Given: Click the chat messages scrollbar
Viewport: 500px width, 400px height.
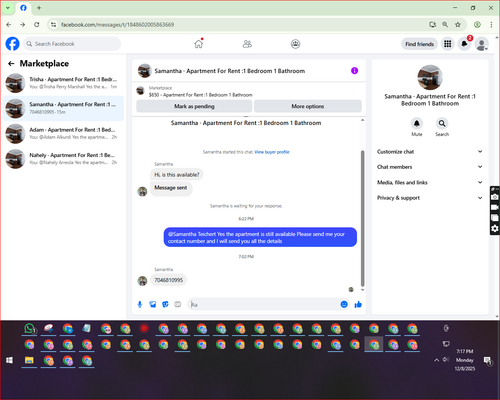Looking at the screenshot, I should 363,218.
